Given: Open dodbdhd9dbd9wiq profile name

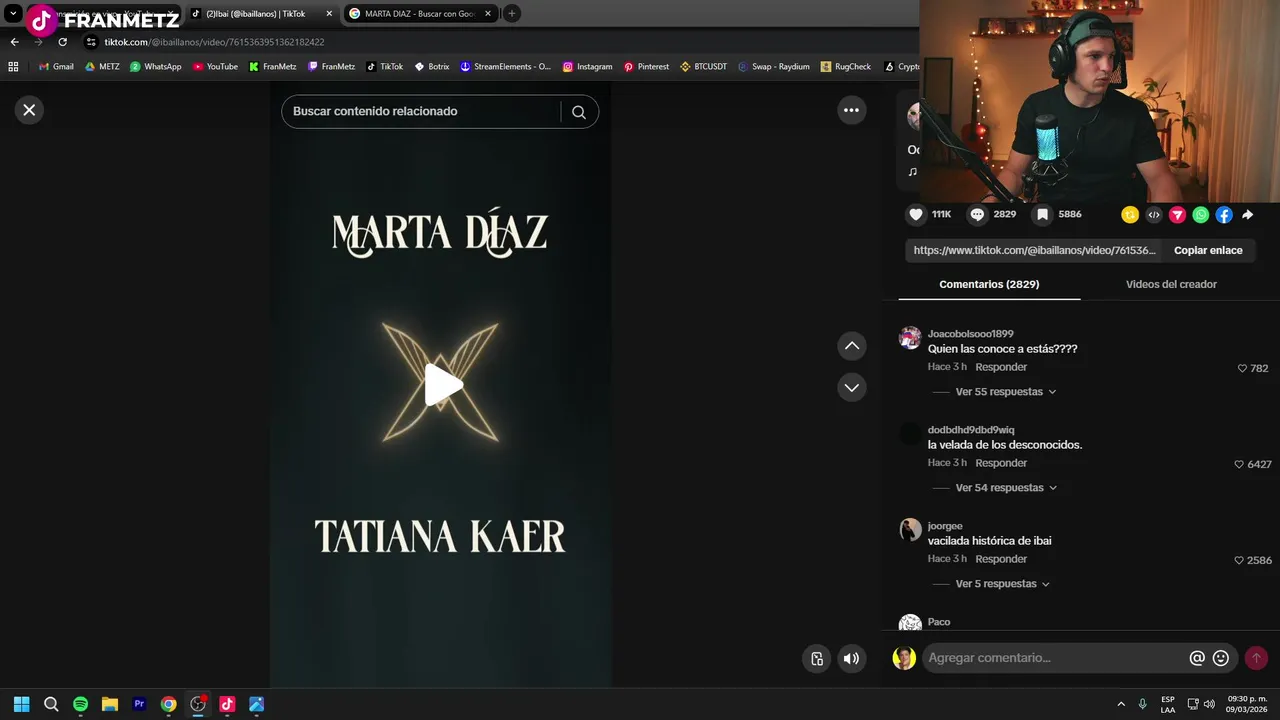Looking at the screenshot, I should (x=971, y=430).
